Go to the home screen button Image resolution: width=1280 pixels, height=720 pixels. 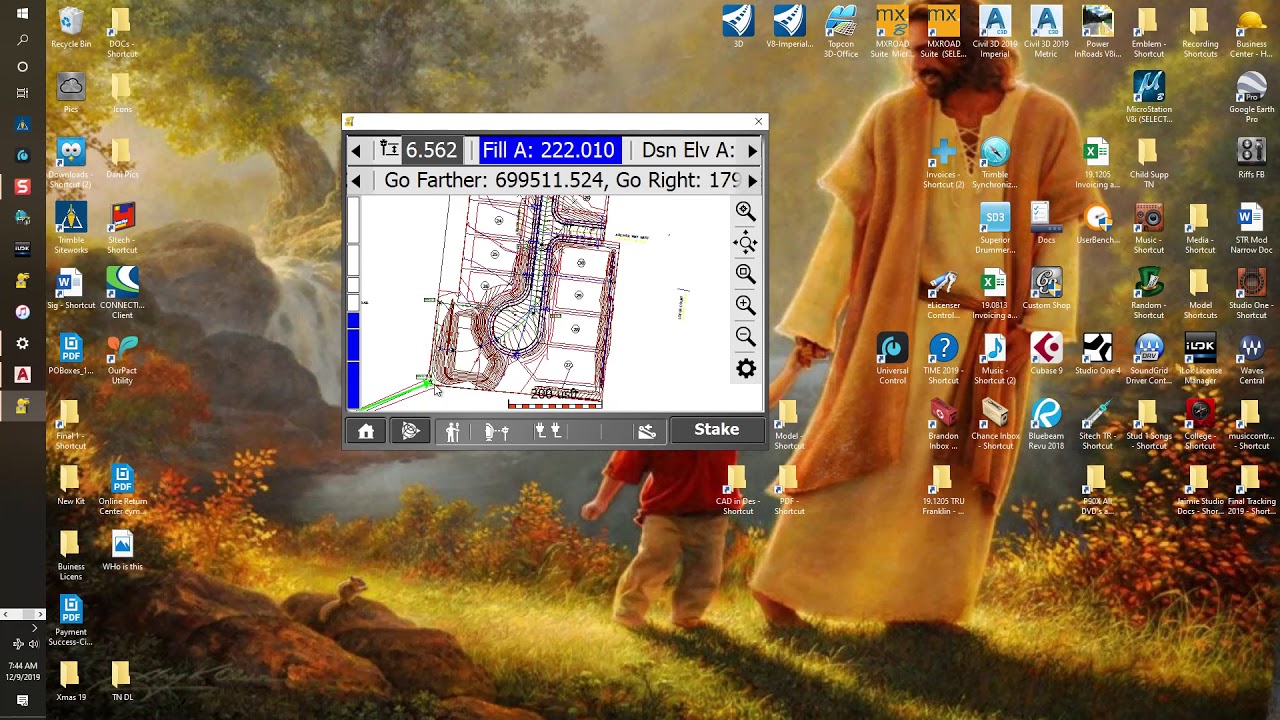366,431
